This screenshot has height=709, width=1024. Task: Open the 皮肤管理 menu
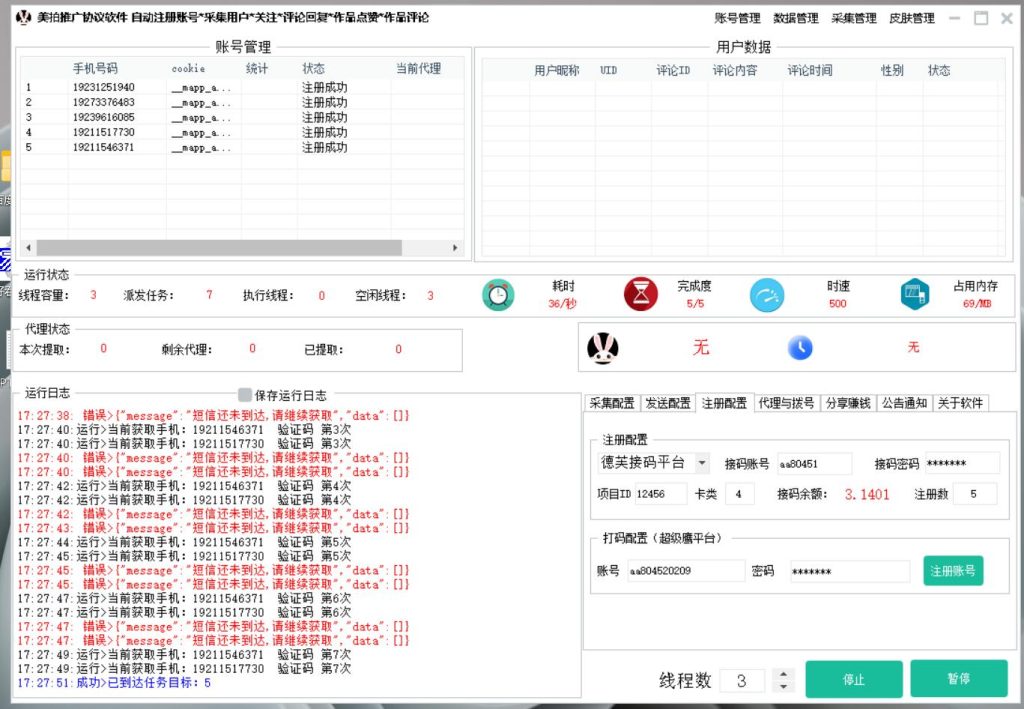(x=911, y=18)
